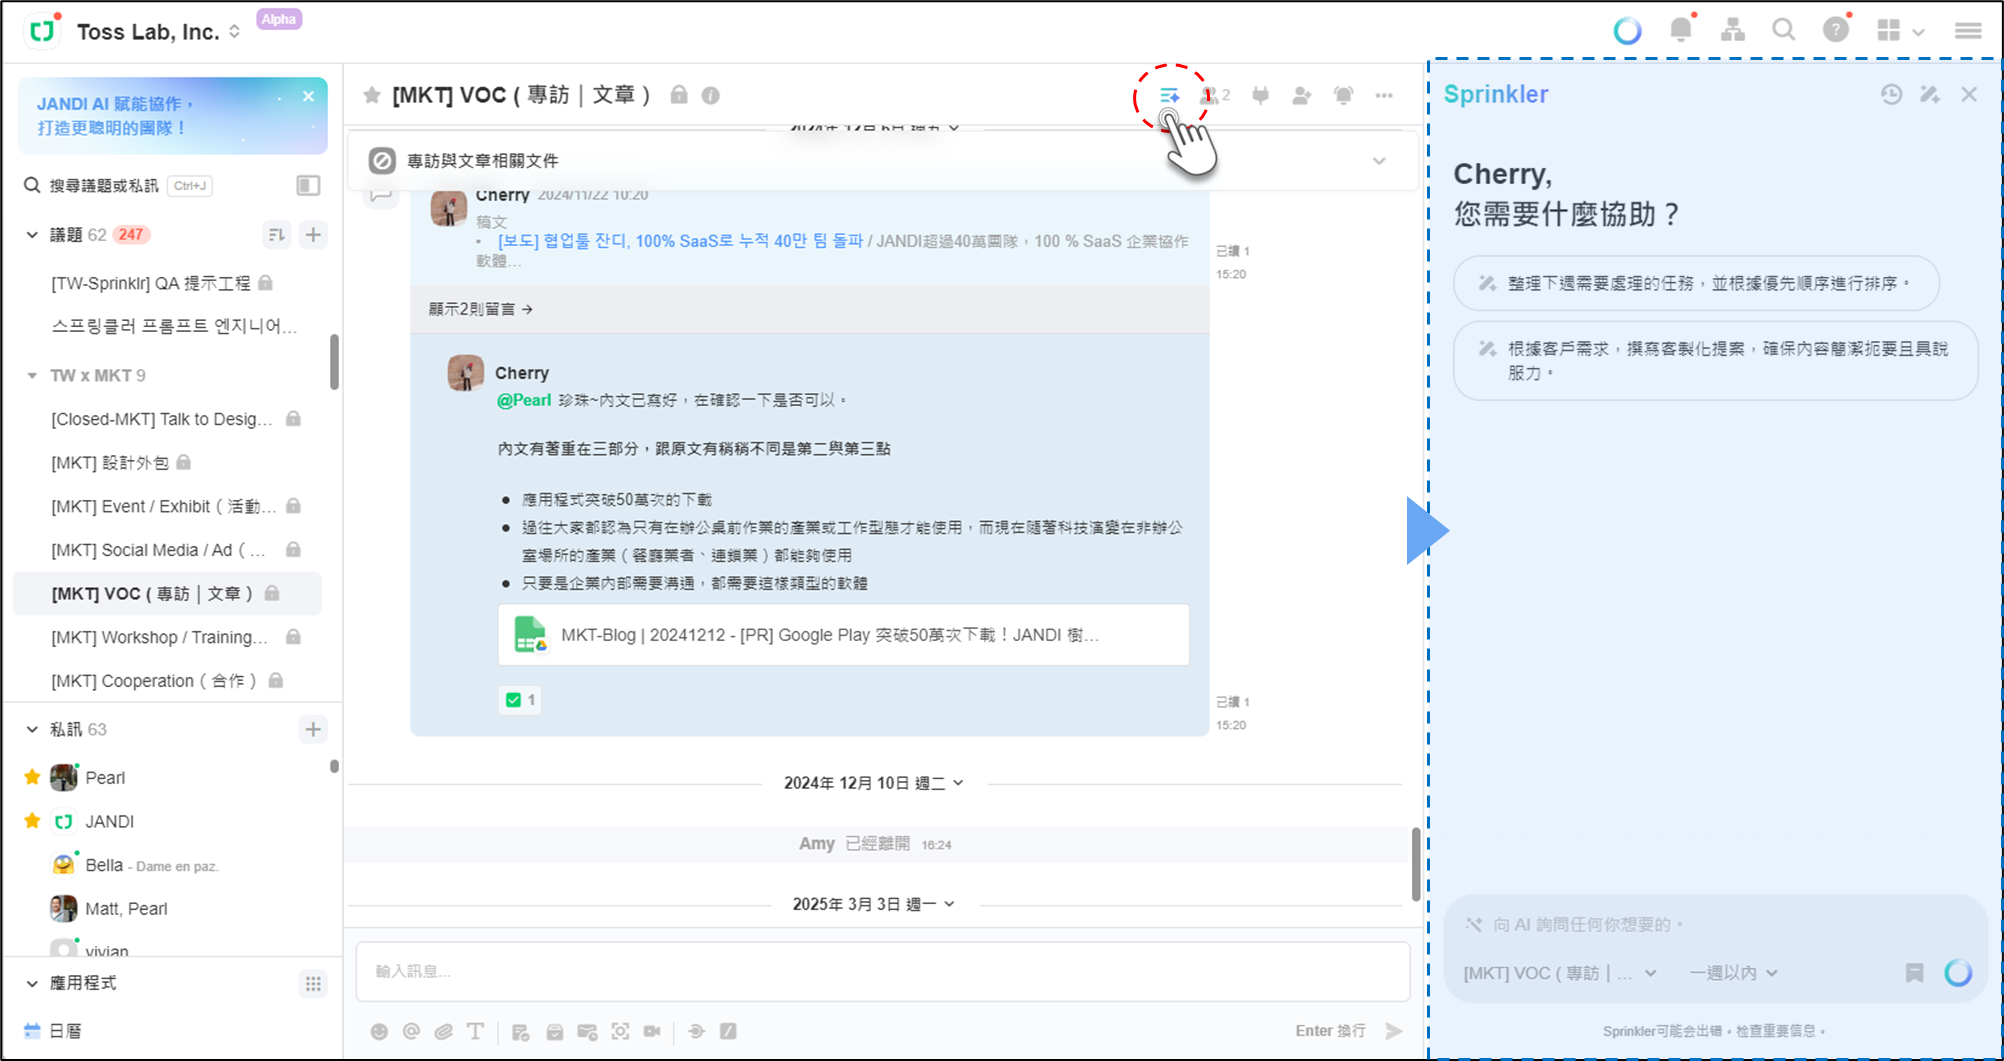The width and height of the screenshot is (2004, 1061).
Task: Open the [보도] 협업툴 잔디 article link
Action: coord(680,242)
